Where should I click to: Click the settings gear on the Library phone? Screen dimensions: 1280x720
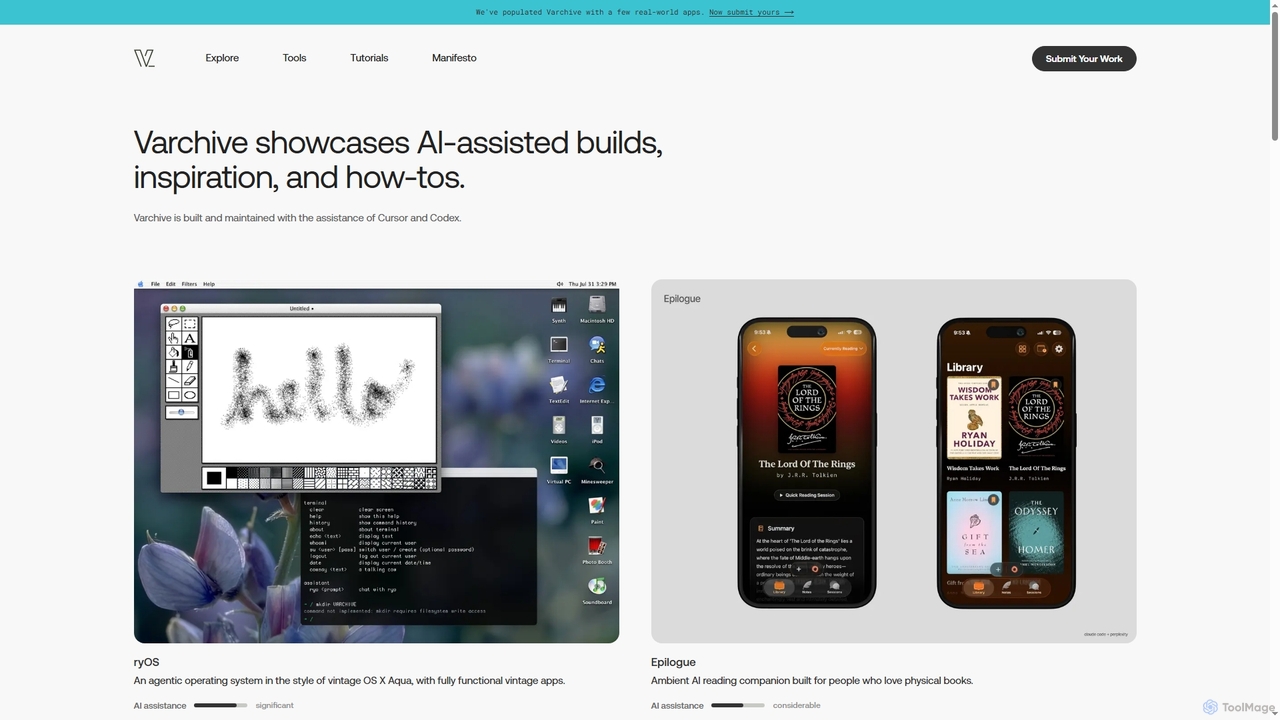(1059, 349)
